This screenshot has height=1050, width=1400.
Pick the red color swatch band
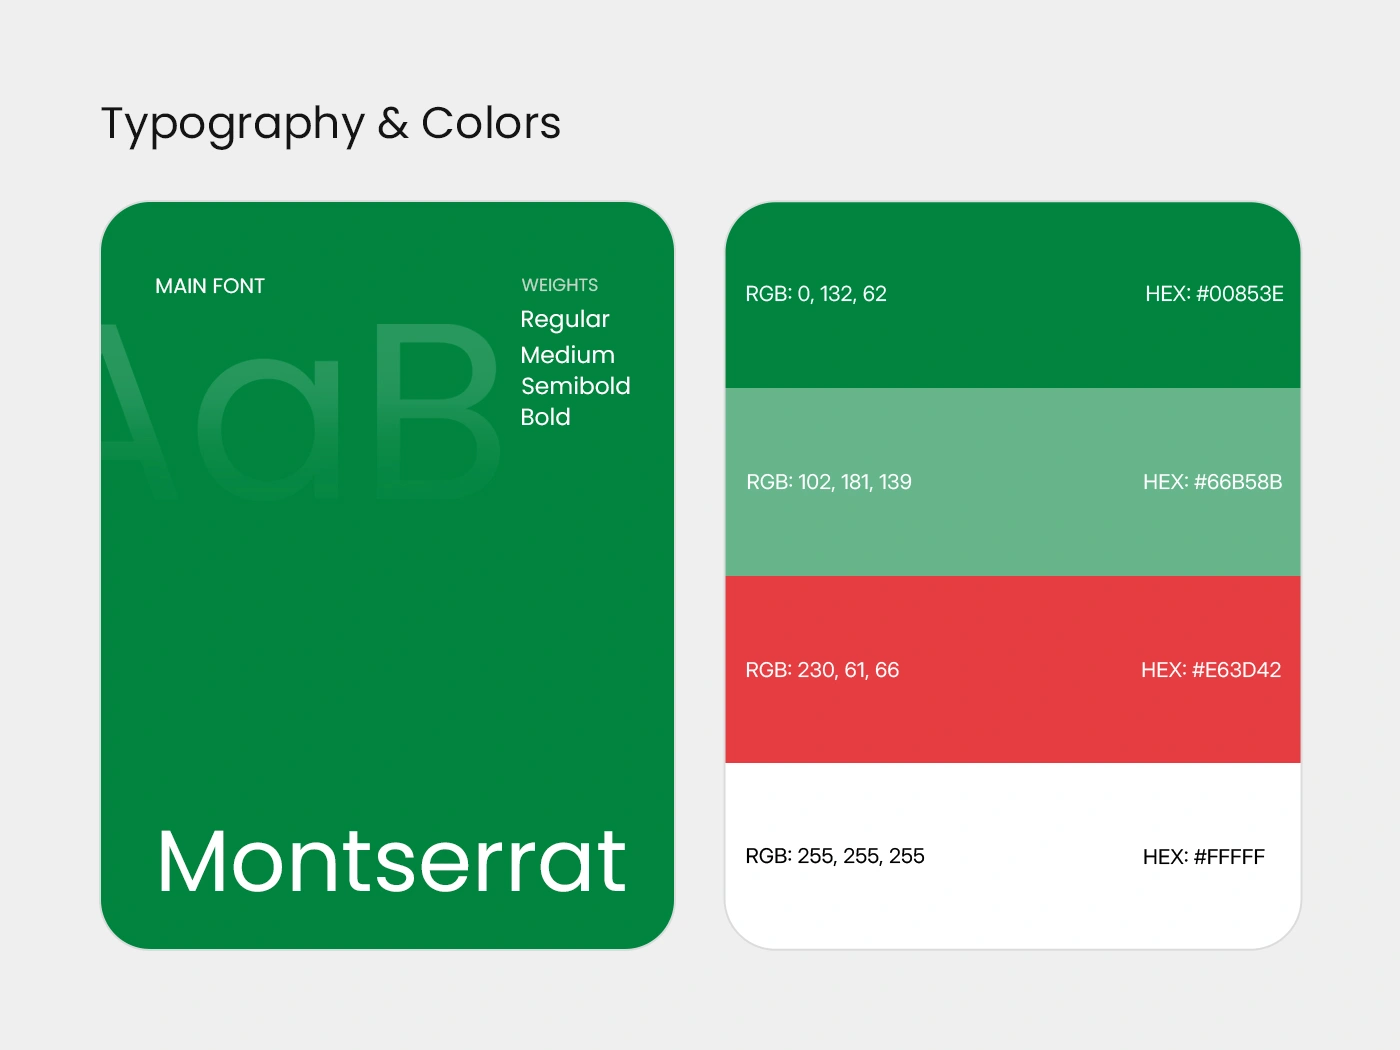(1013, 670)
